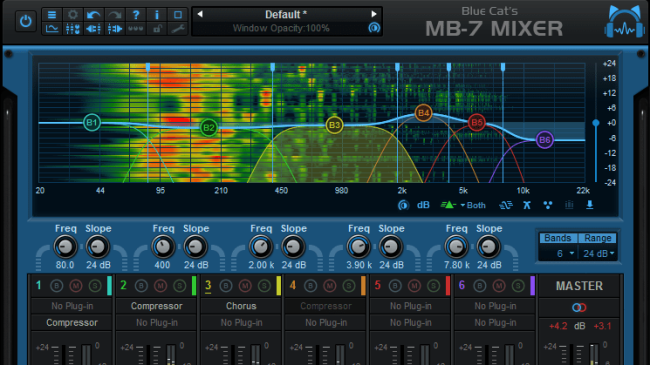The image size is (650, 365).
Task: Click the master channel link rings icon
Action: pos(579,307)
